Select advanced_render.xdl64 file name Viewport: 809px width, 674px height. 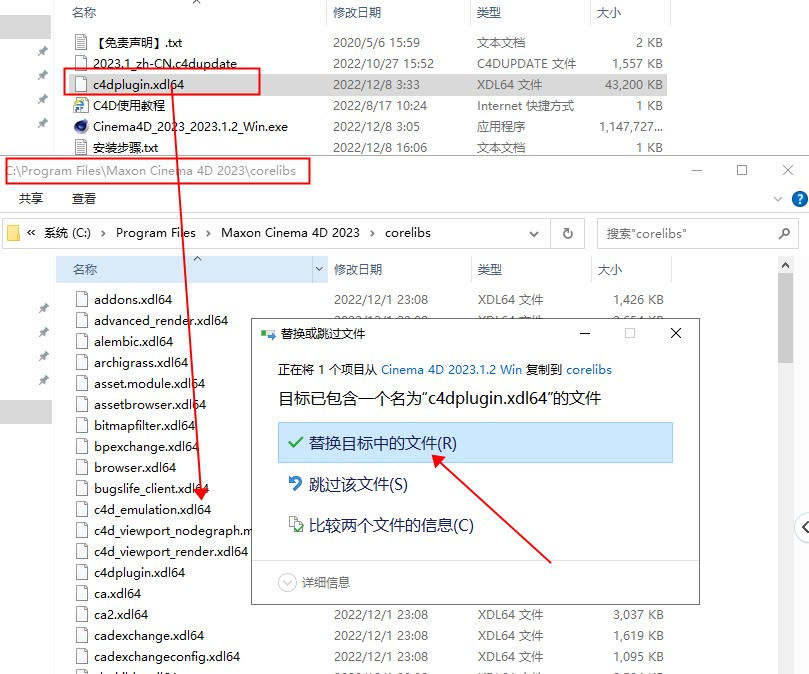tap(161, 320)
